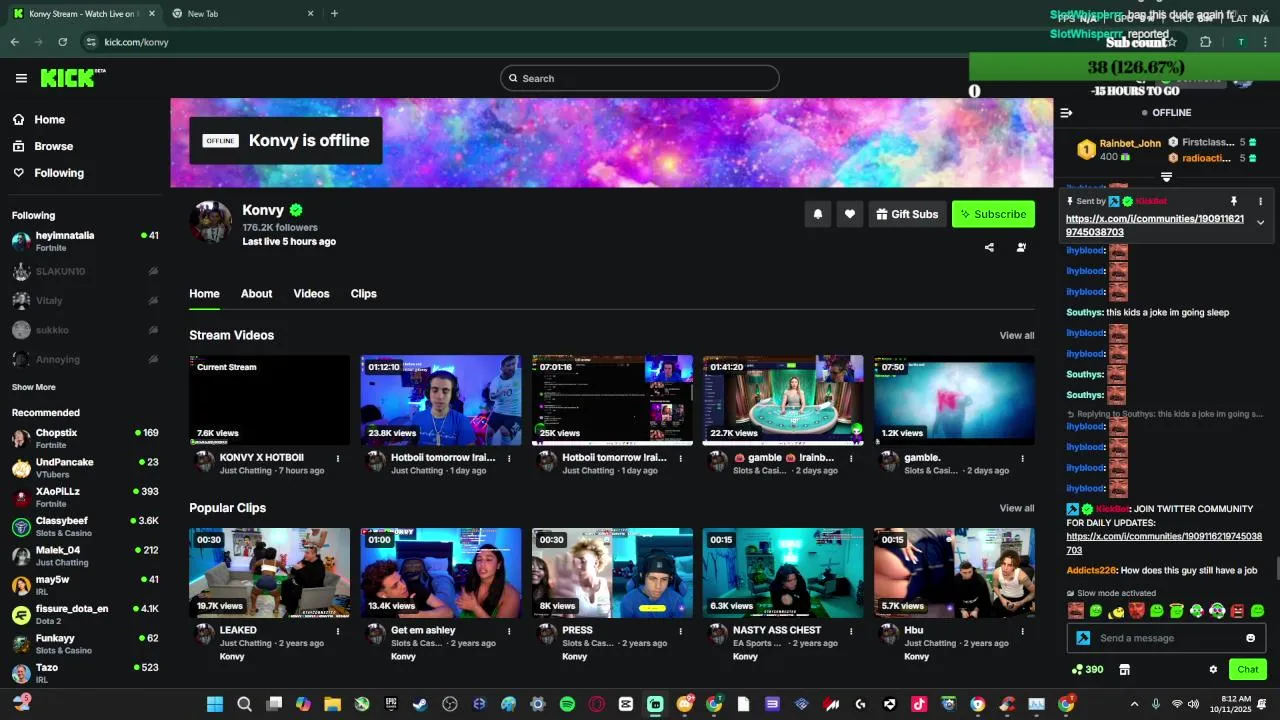Click the heart follow button
Screen dimensions: 1280x720
tap(850, 214)
